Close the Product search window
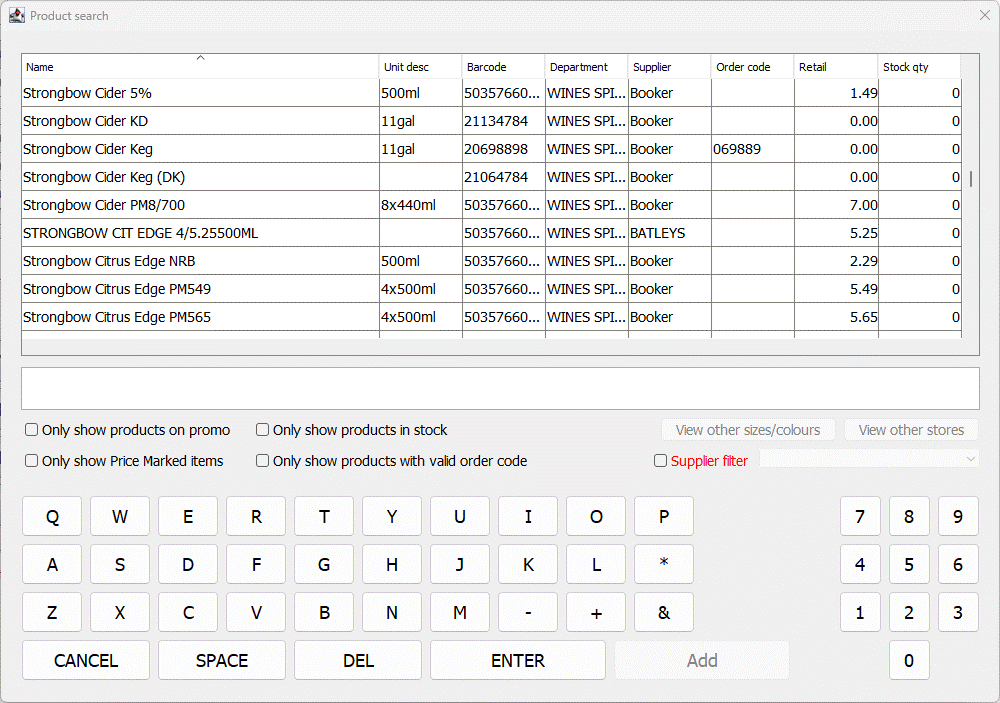 point(985,15)
